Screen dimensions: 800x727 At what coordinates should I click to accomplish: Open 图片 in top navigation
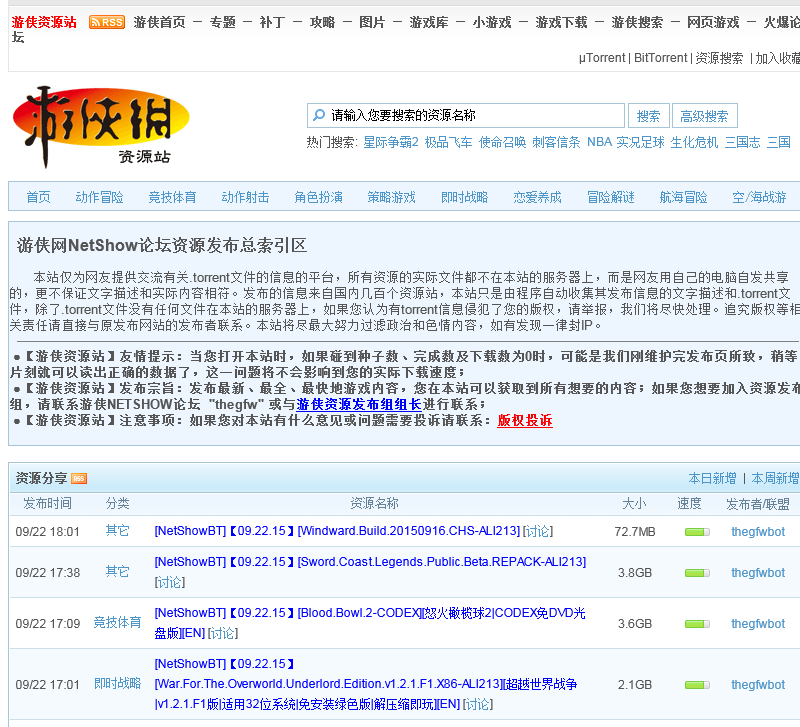point(372,22)
